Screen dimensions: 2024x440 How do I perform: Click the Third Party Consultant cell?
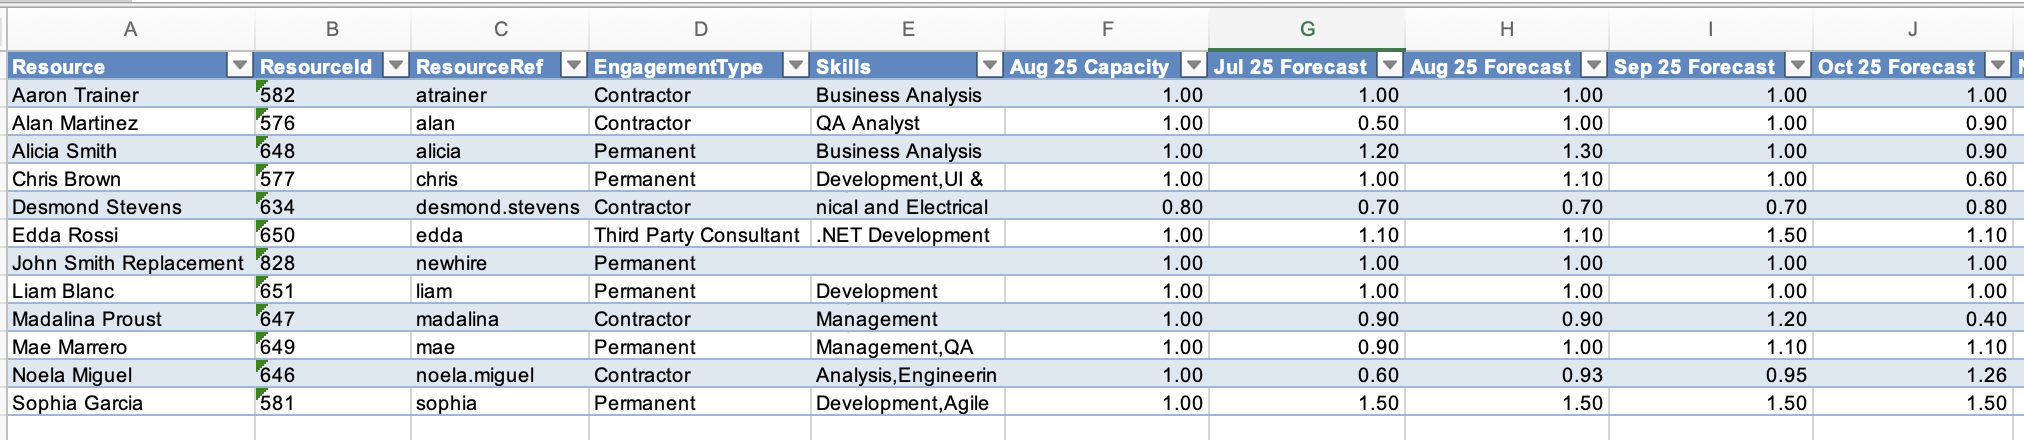[696, 235]
